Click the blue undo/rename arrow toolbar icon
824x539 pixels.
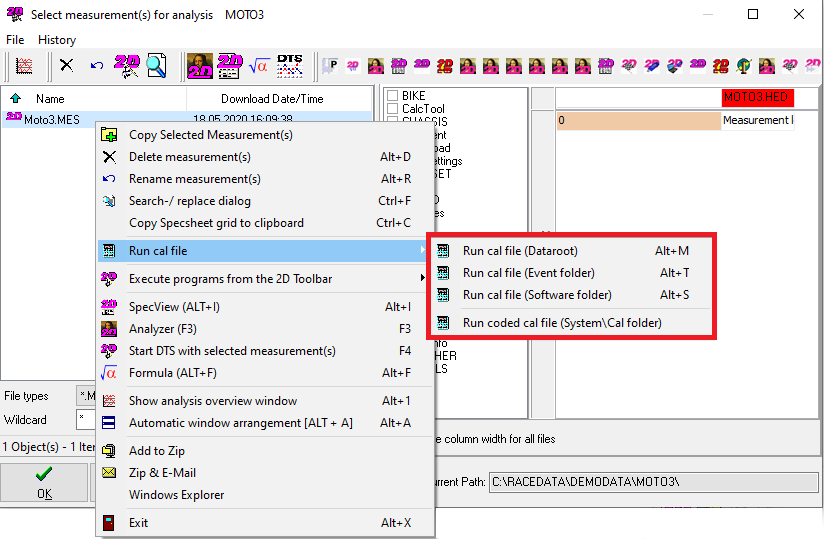click(x=97, y=66)
